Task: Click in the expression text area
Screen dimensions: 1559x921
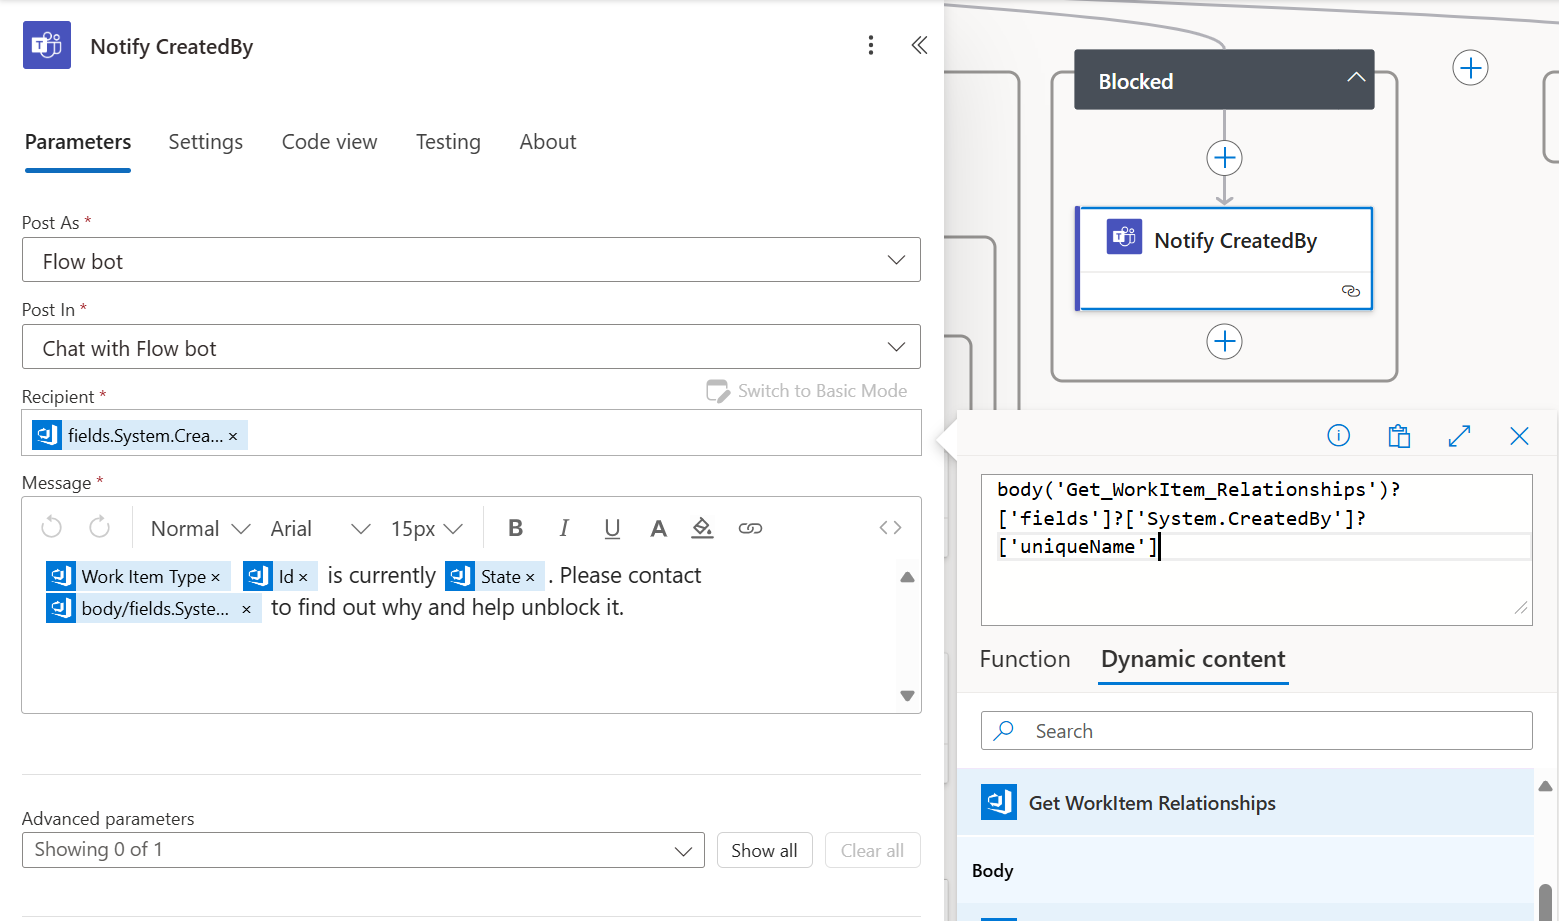Action: [1257, 549]
